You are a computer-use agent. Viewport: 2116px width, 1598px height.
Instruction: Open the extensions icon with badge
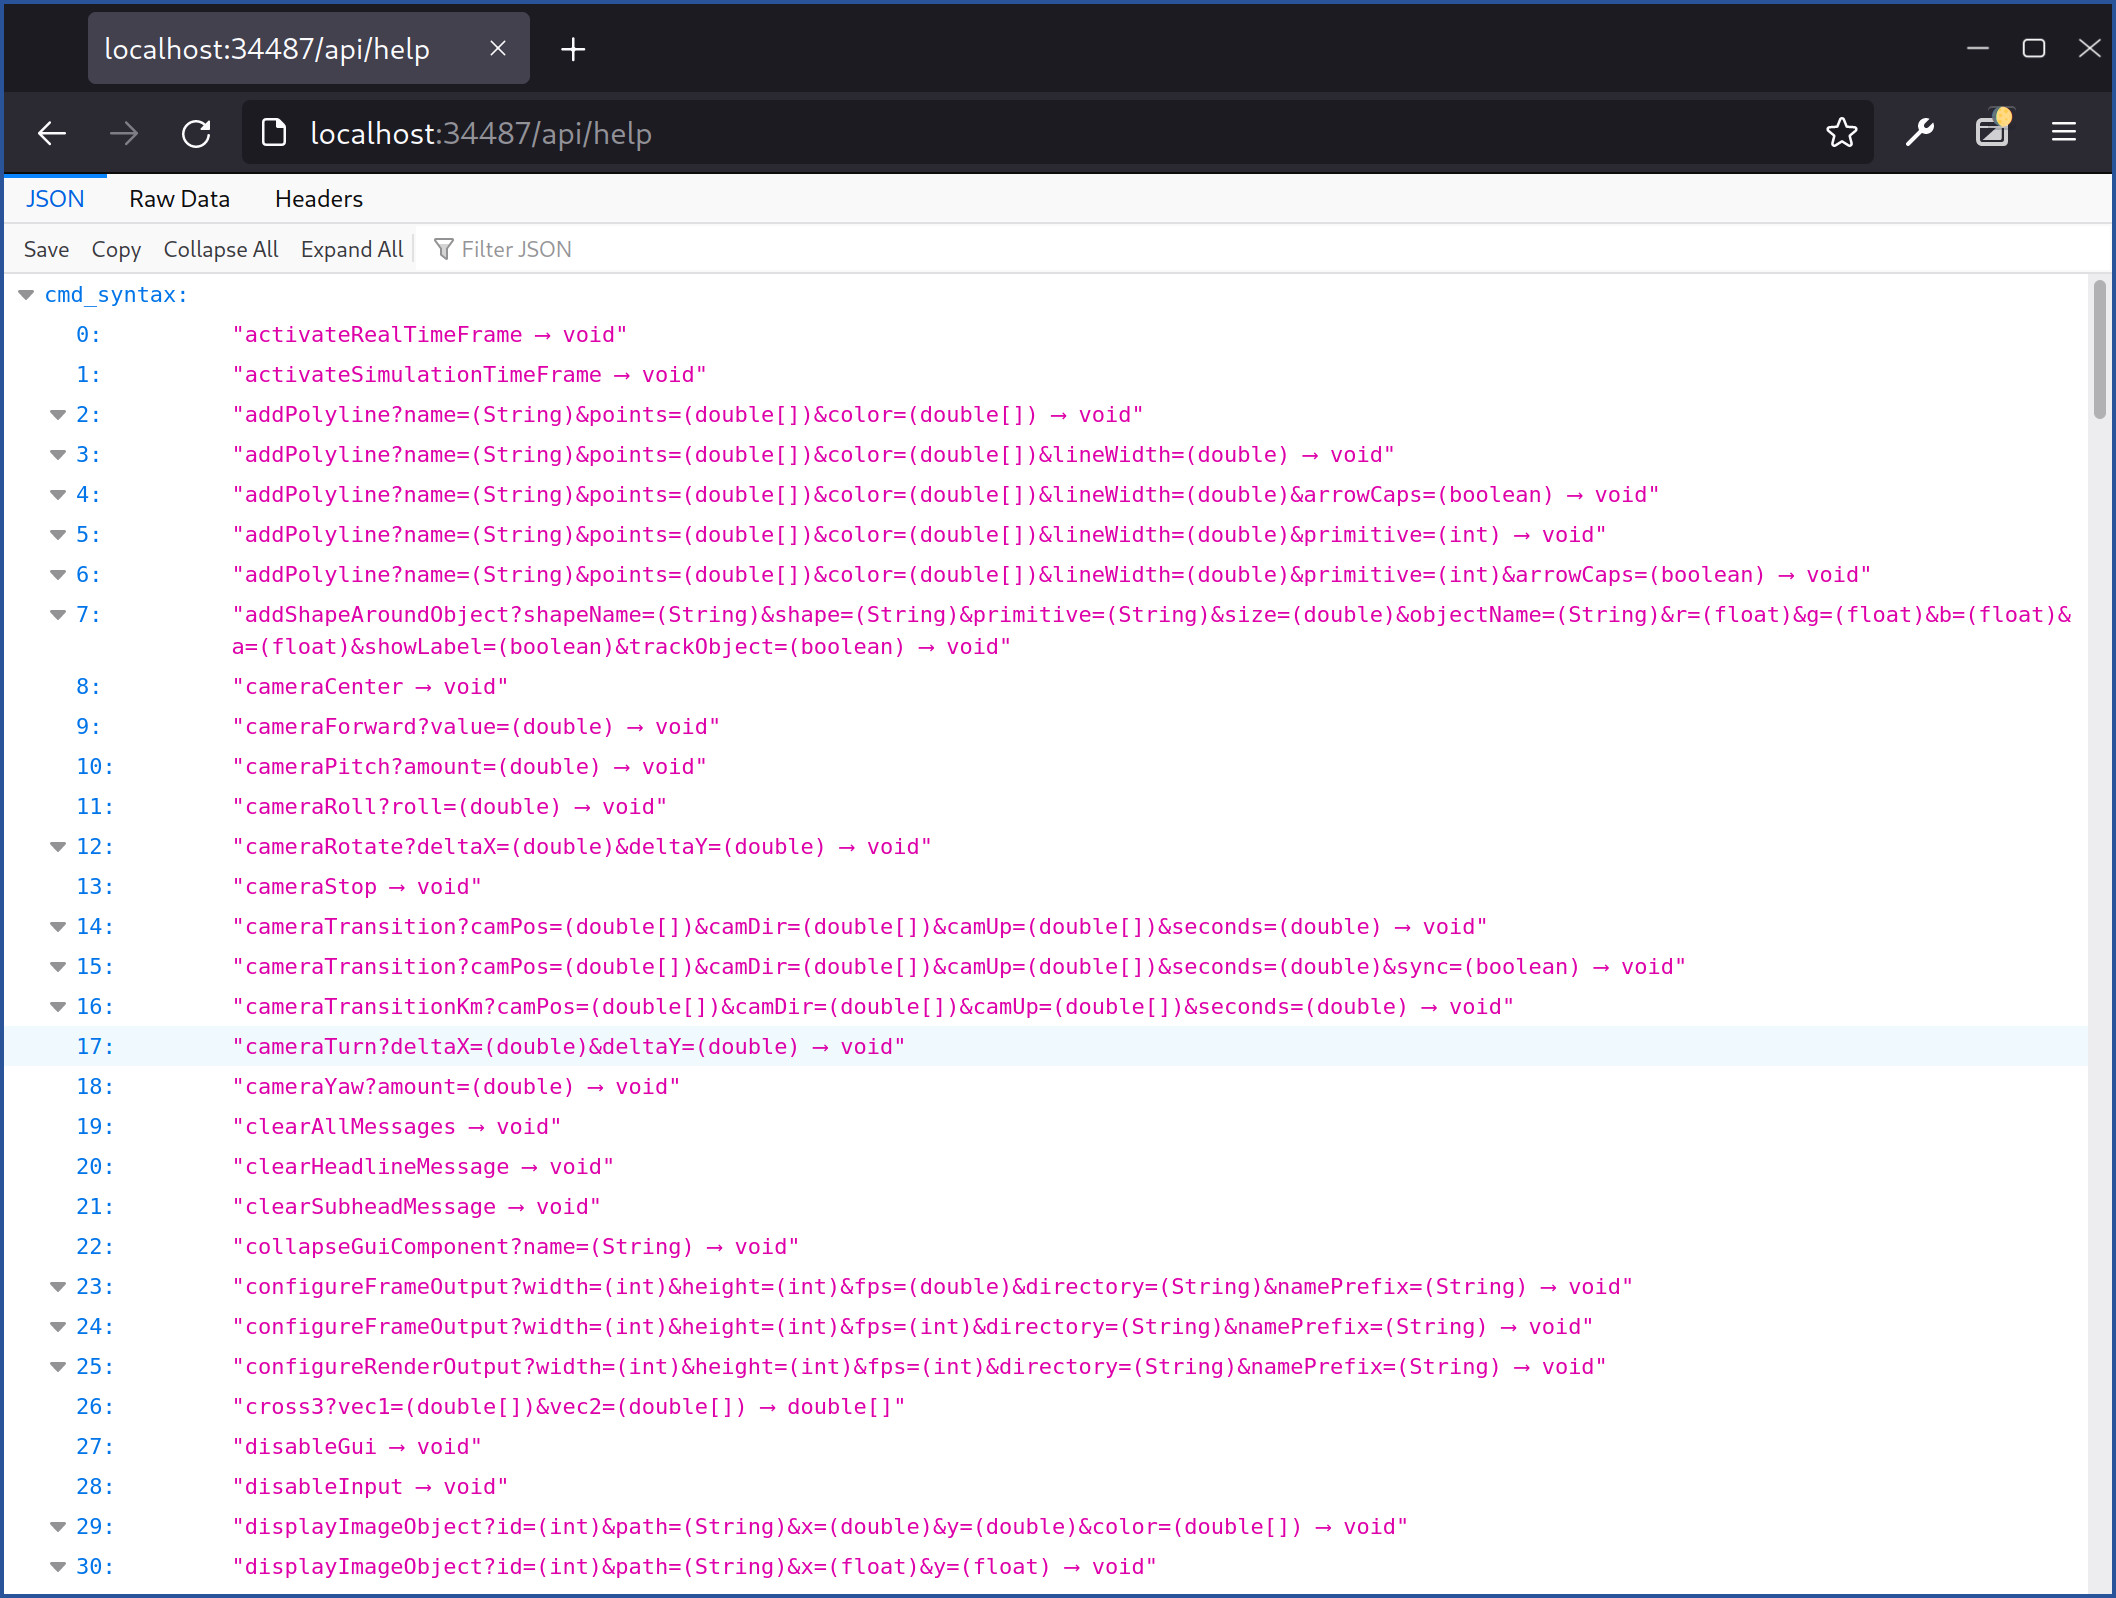pos(1992,131)
